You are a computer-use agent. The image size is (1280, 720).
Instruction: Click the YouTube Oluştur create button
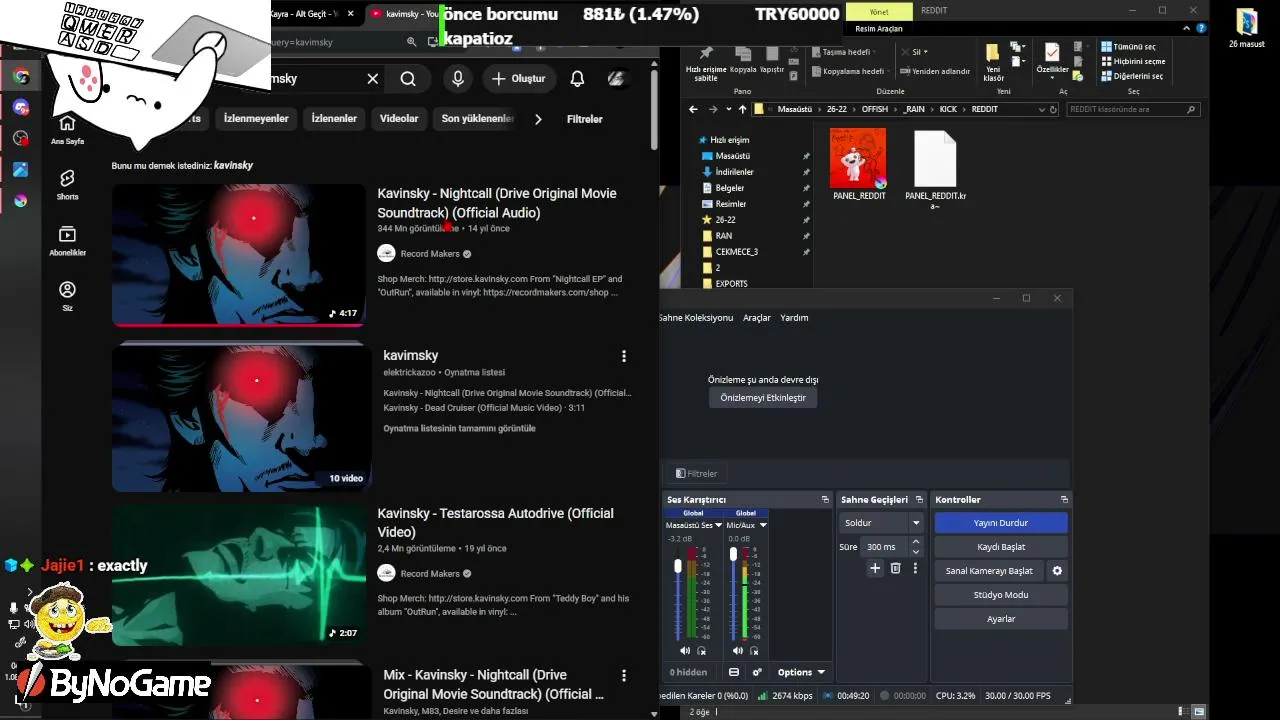pyautogui.click(x=518, y=79)
